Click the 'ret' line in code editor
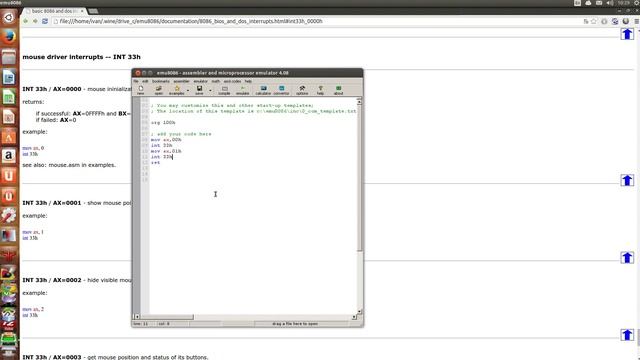 point(156,162)
